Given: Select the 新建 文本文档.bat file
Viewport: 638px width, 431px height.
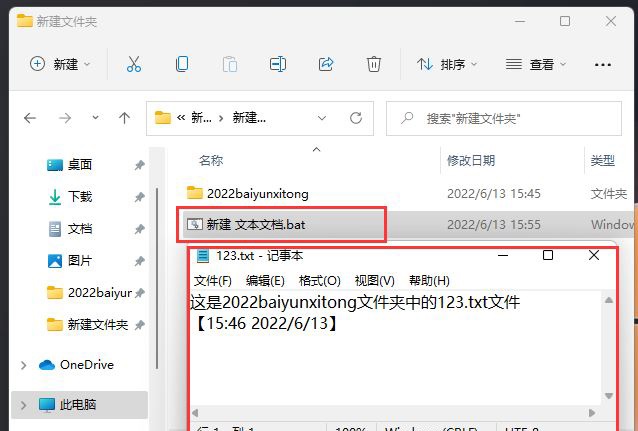Looking at the screenshot, I should point(256,224).
